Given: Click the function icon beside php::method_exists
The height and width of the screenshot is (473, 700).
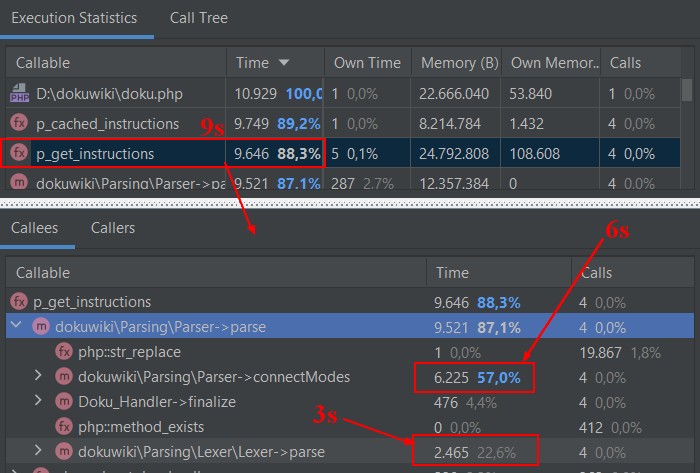Looking at the screenshot, I should 65,426.
